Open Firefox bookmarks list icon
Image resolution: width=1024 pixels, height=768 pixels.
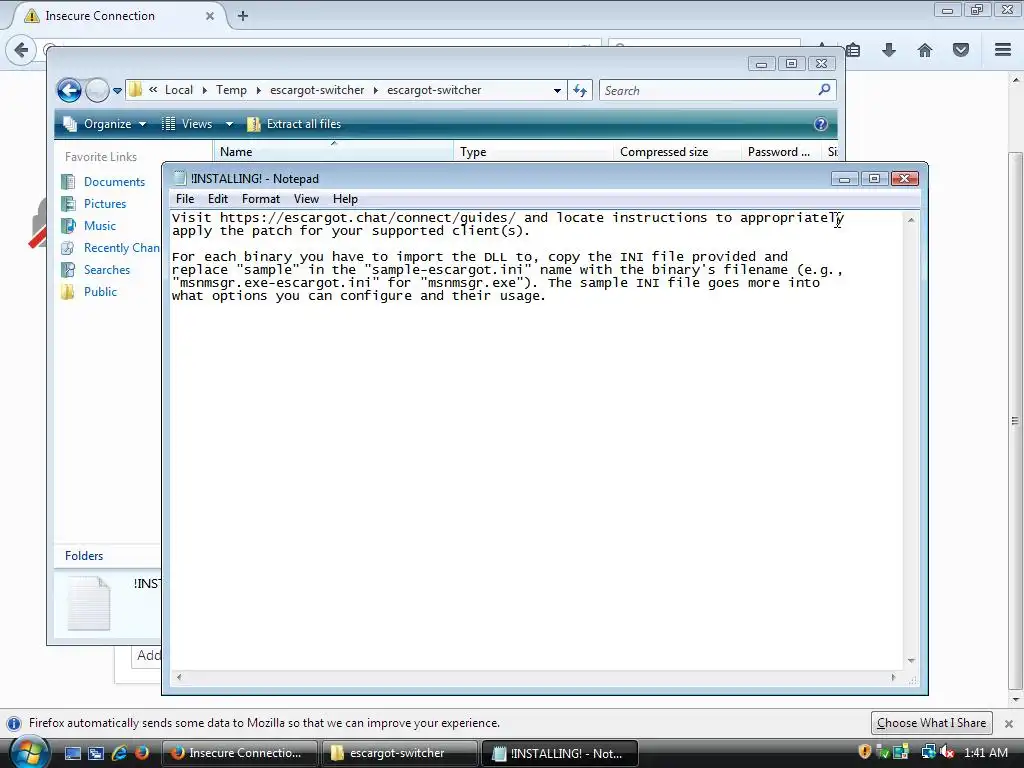(x=853, y=50)
